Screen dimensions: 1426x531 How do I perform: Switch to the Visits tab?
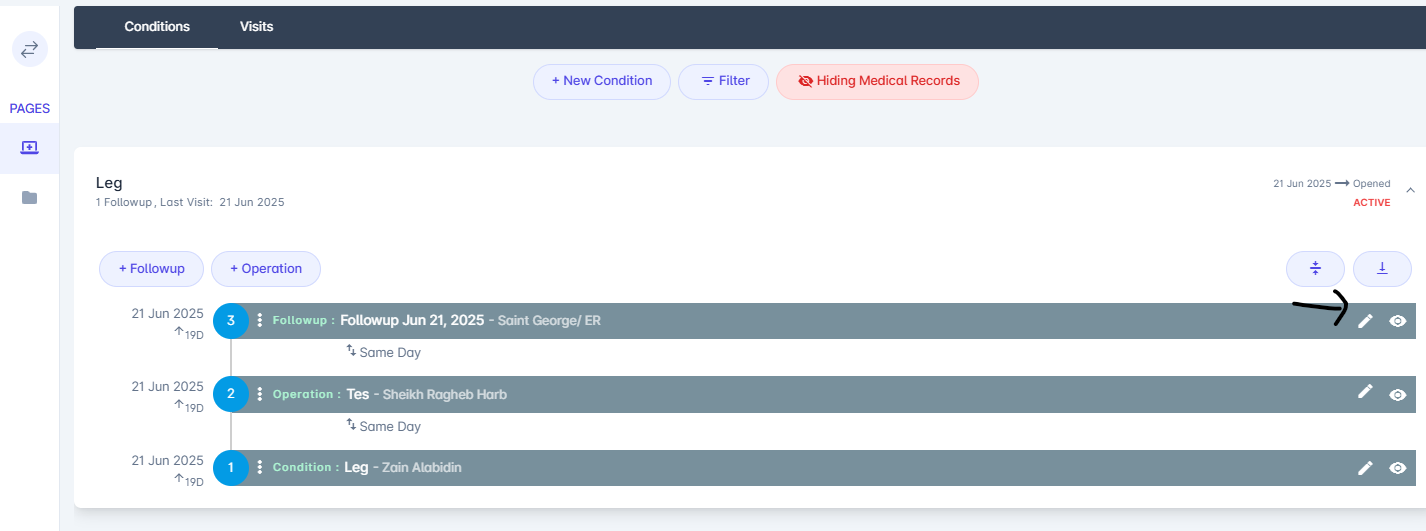(x=256, y=27)
